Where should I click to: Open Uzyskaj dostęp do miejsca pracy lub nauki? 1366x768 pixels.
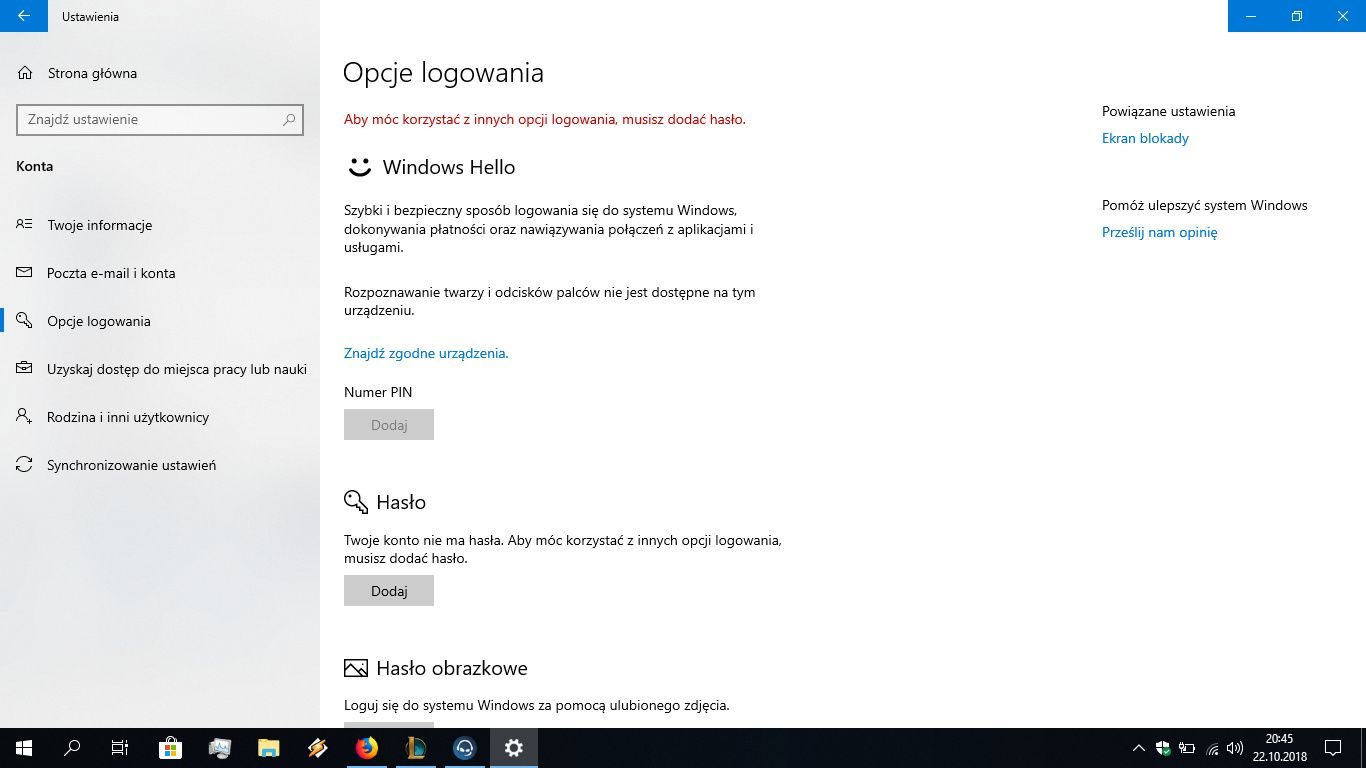pos(160,369)
